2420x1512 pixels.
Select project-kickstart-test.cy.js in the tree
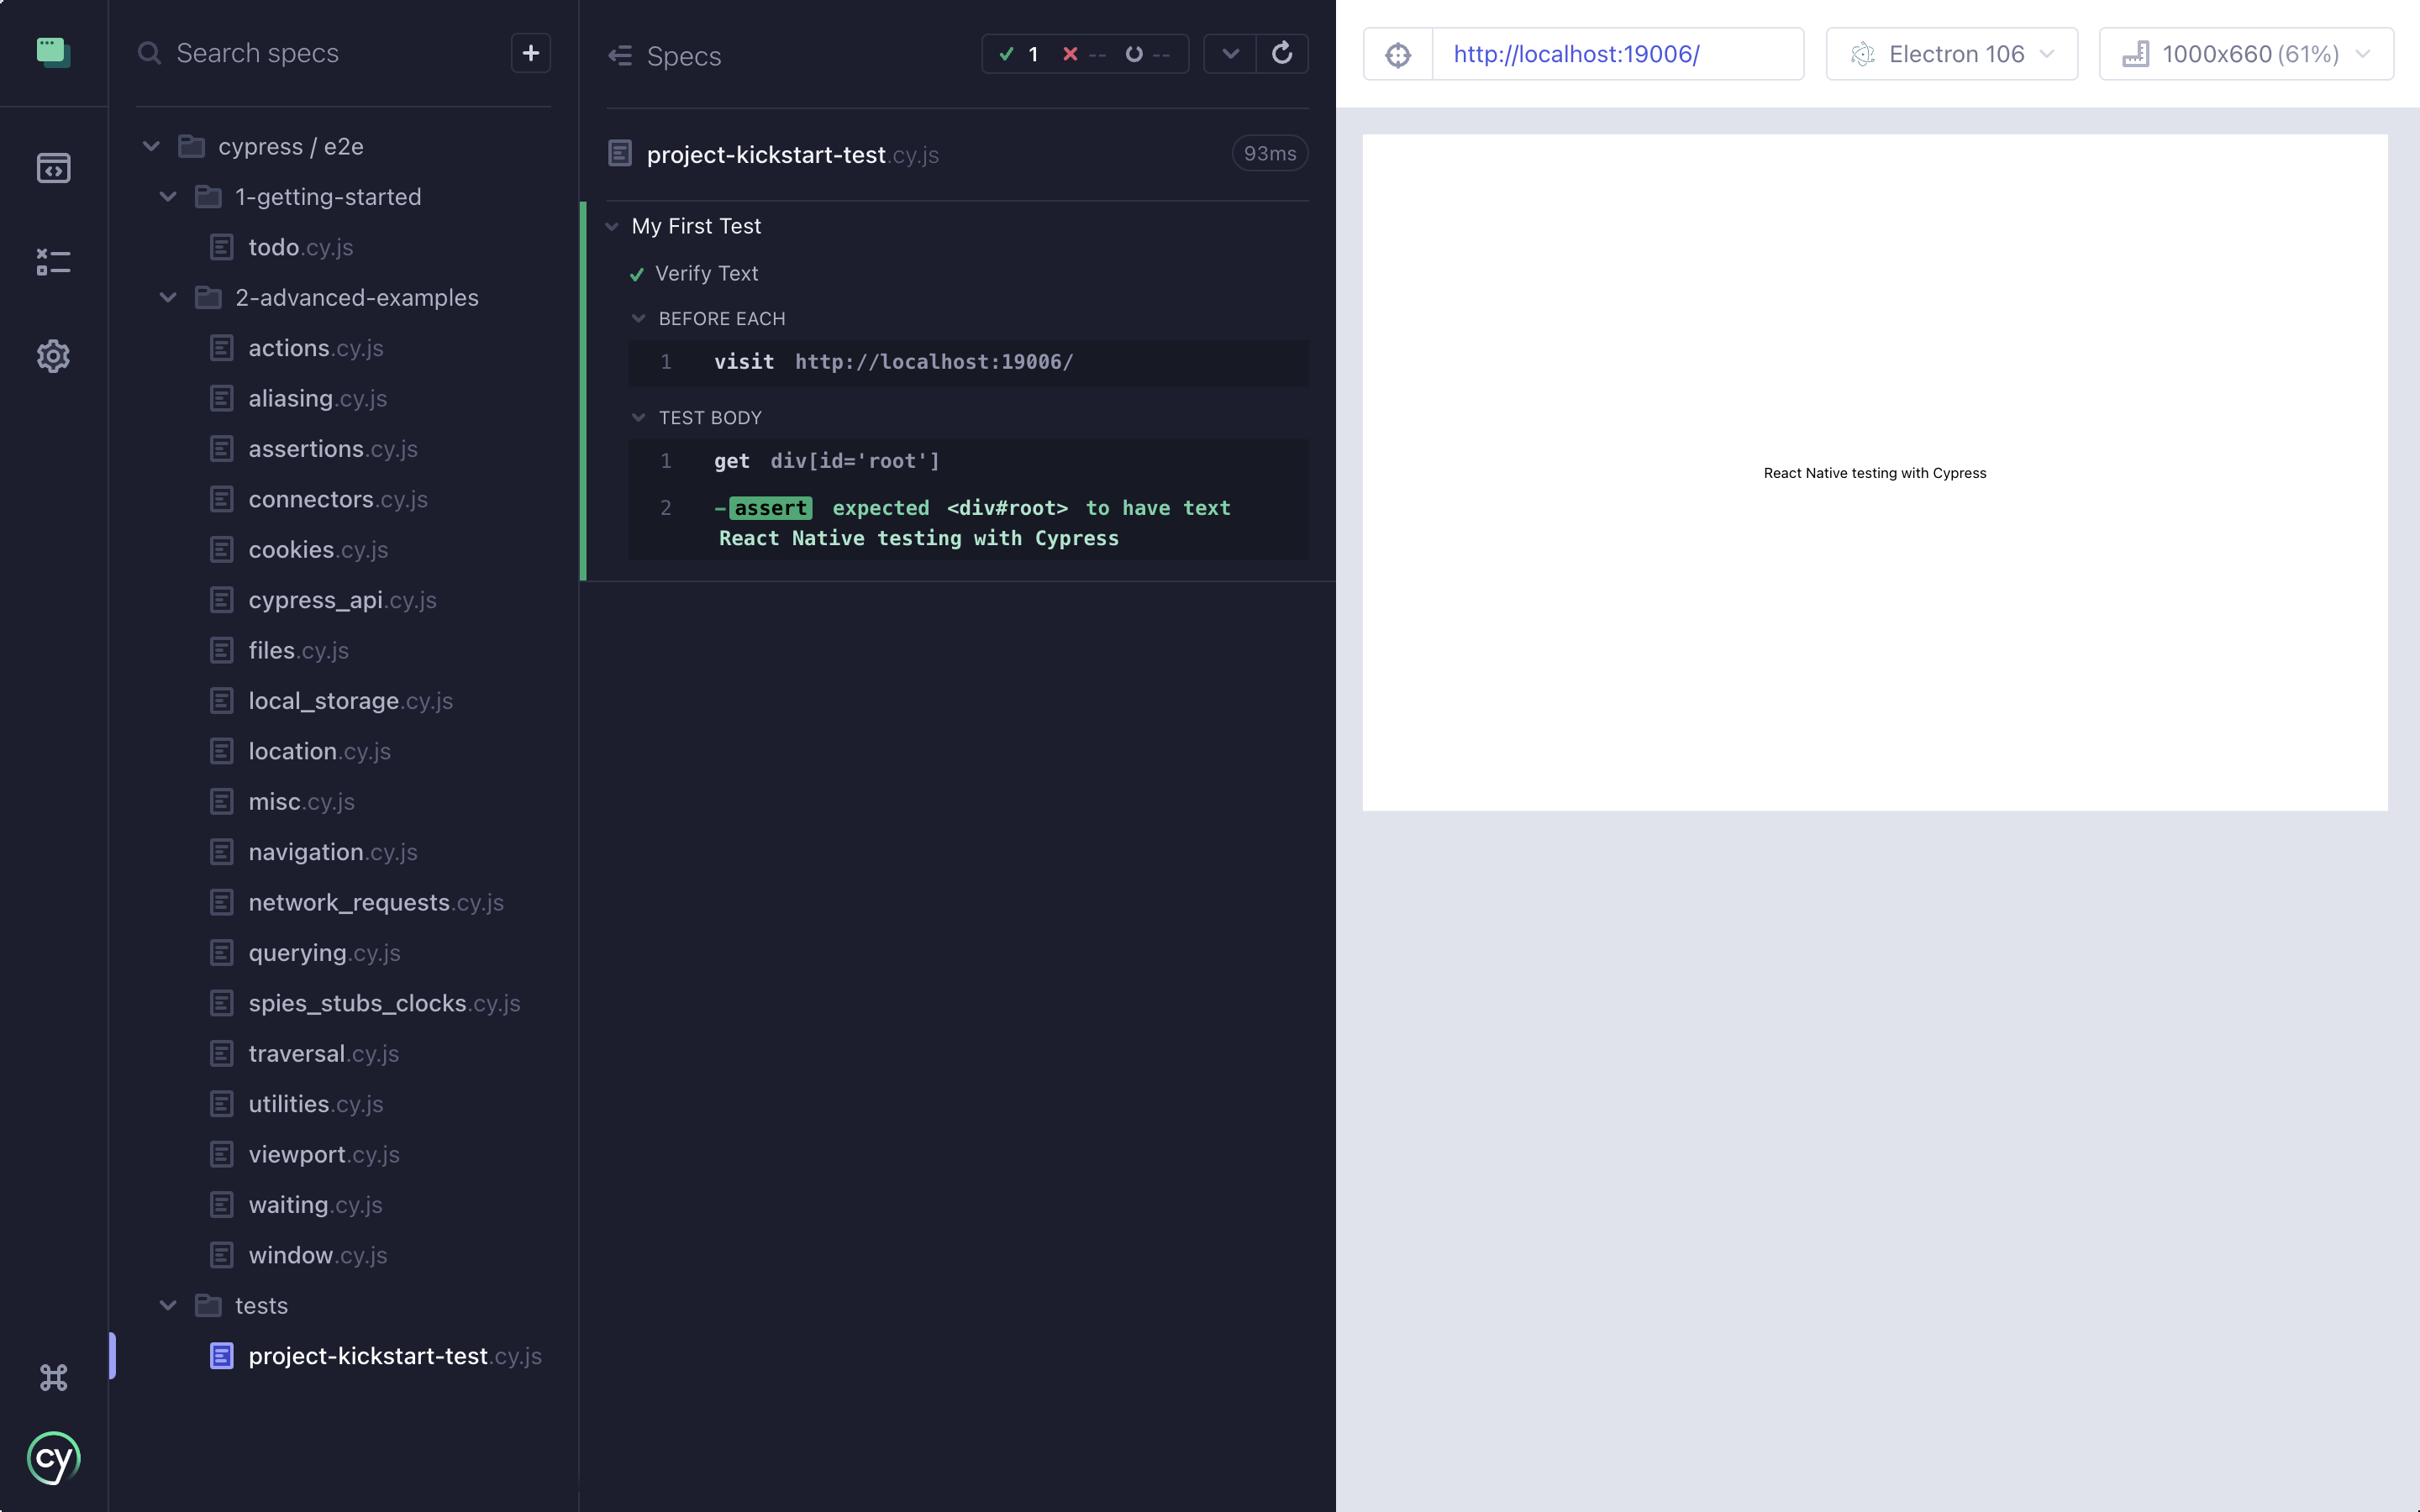click(x=394, y=1356)
